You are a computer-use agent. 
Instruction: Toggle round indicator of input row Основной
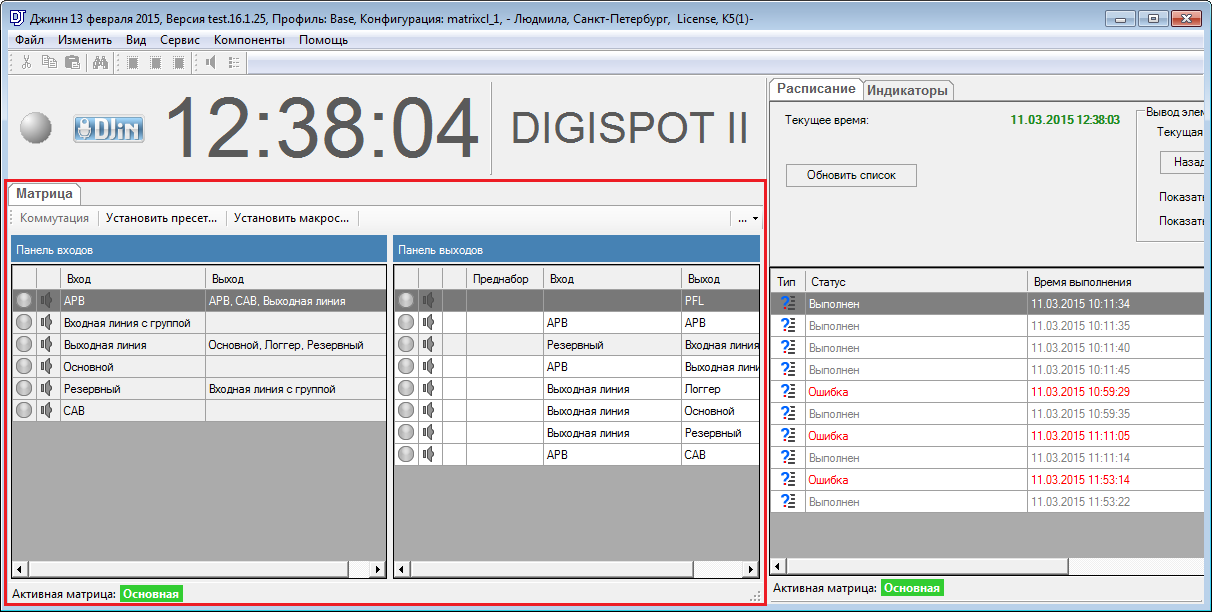pyautogui.click(x=24, y=366)
